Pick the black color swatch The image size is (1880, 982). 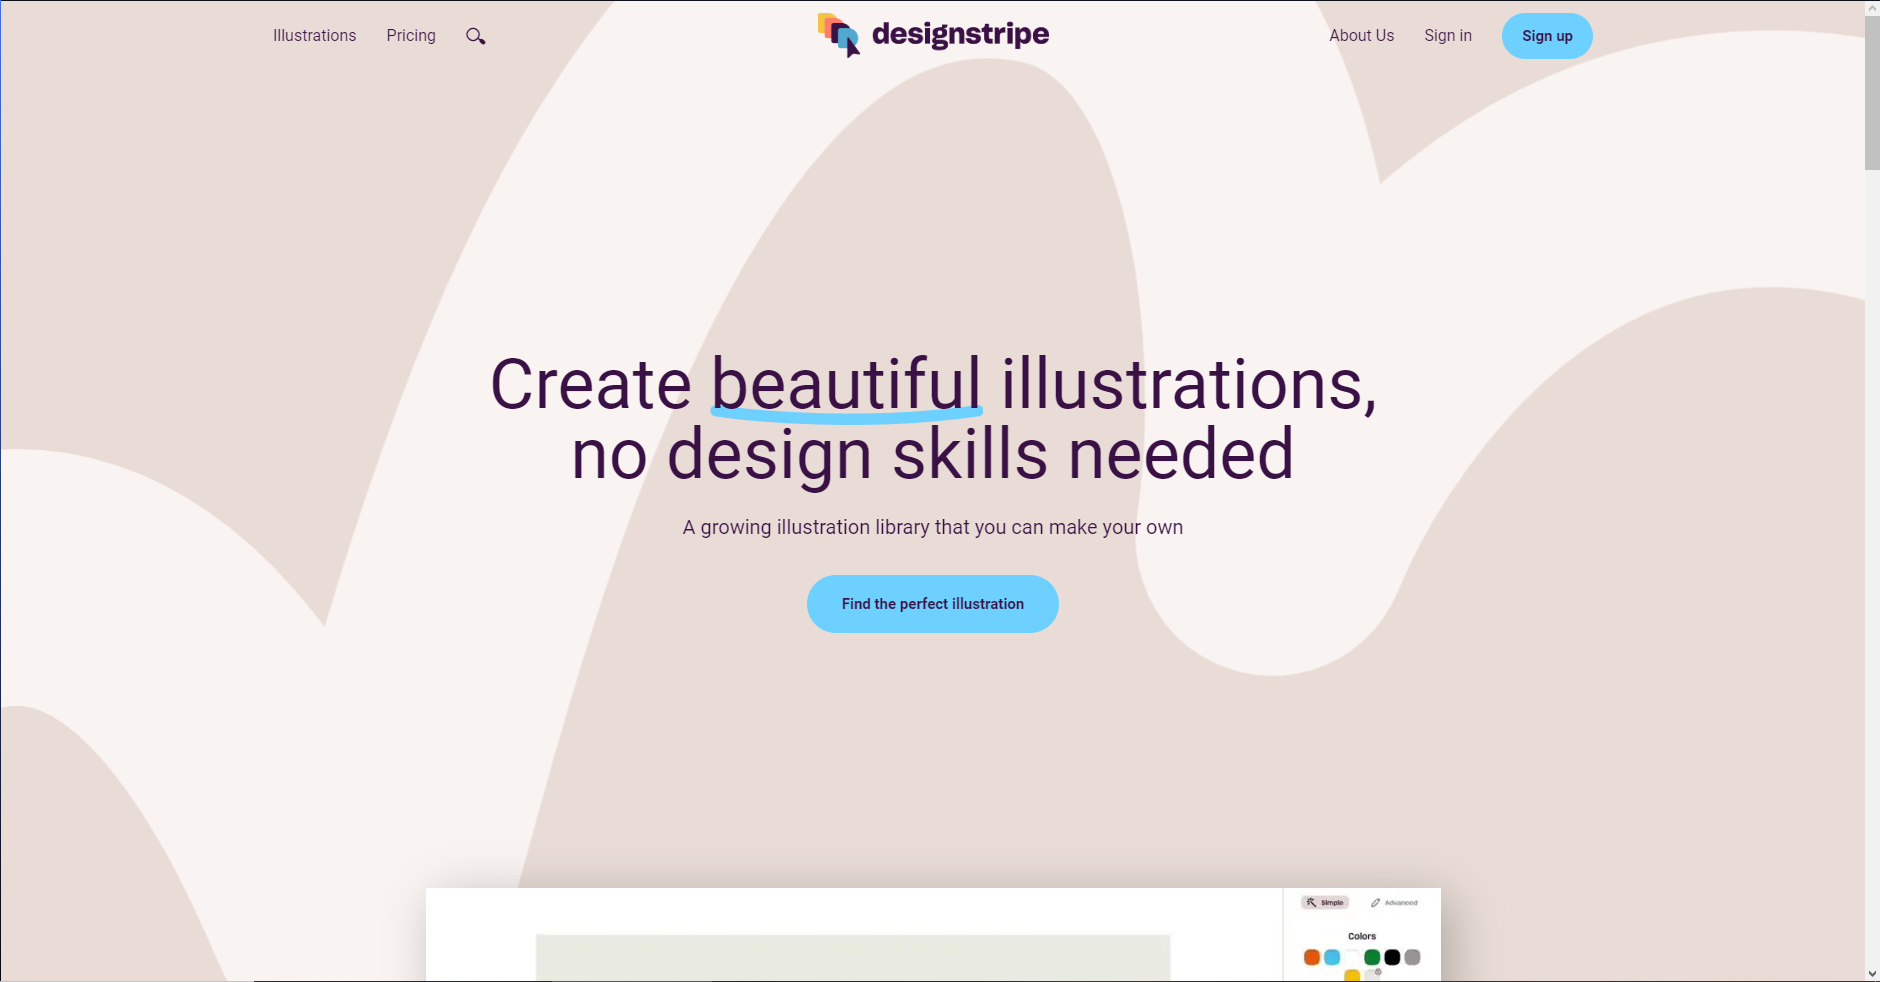click(1392, 957)
